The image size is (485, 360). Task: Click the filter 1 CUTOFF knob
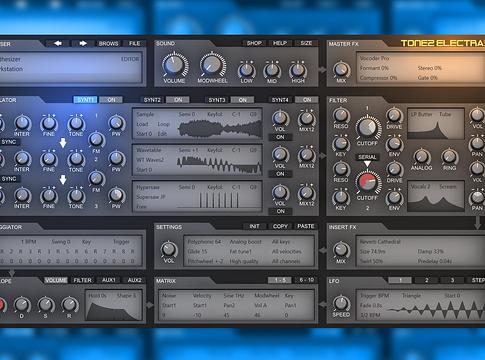coord(367,127)
